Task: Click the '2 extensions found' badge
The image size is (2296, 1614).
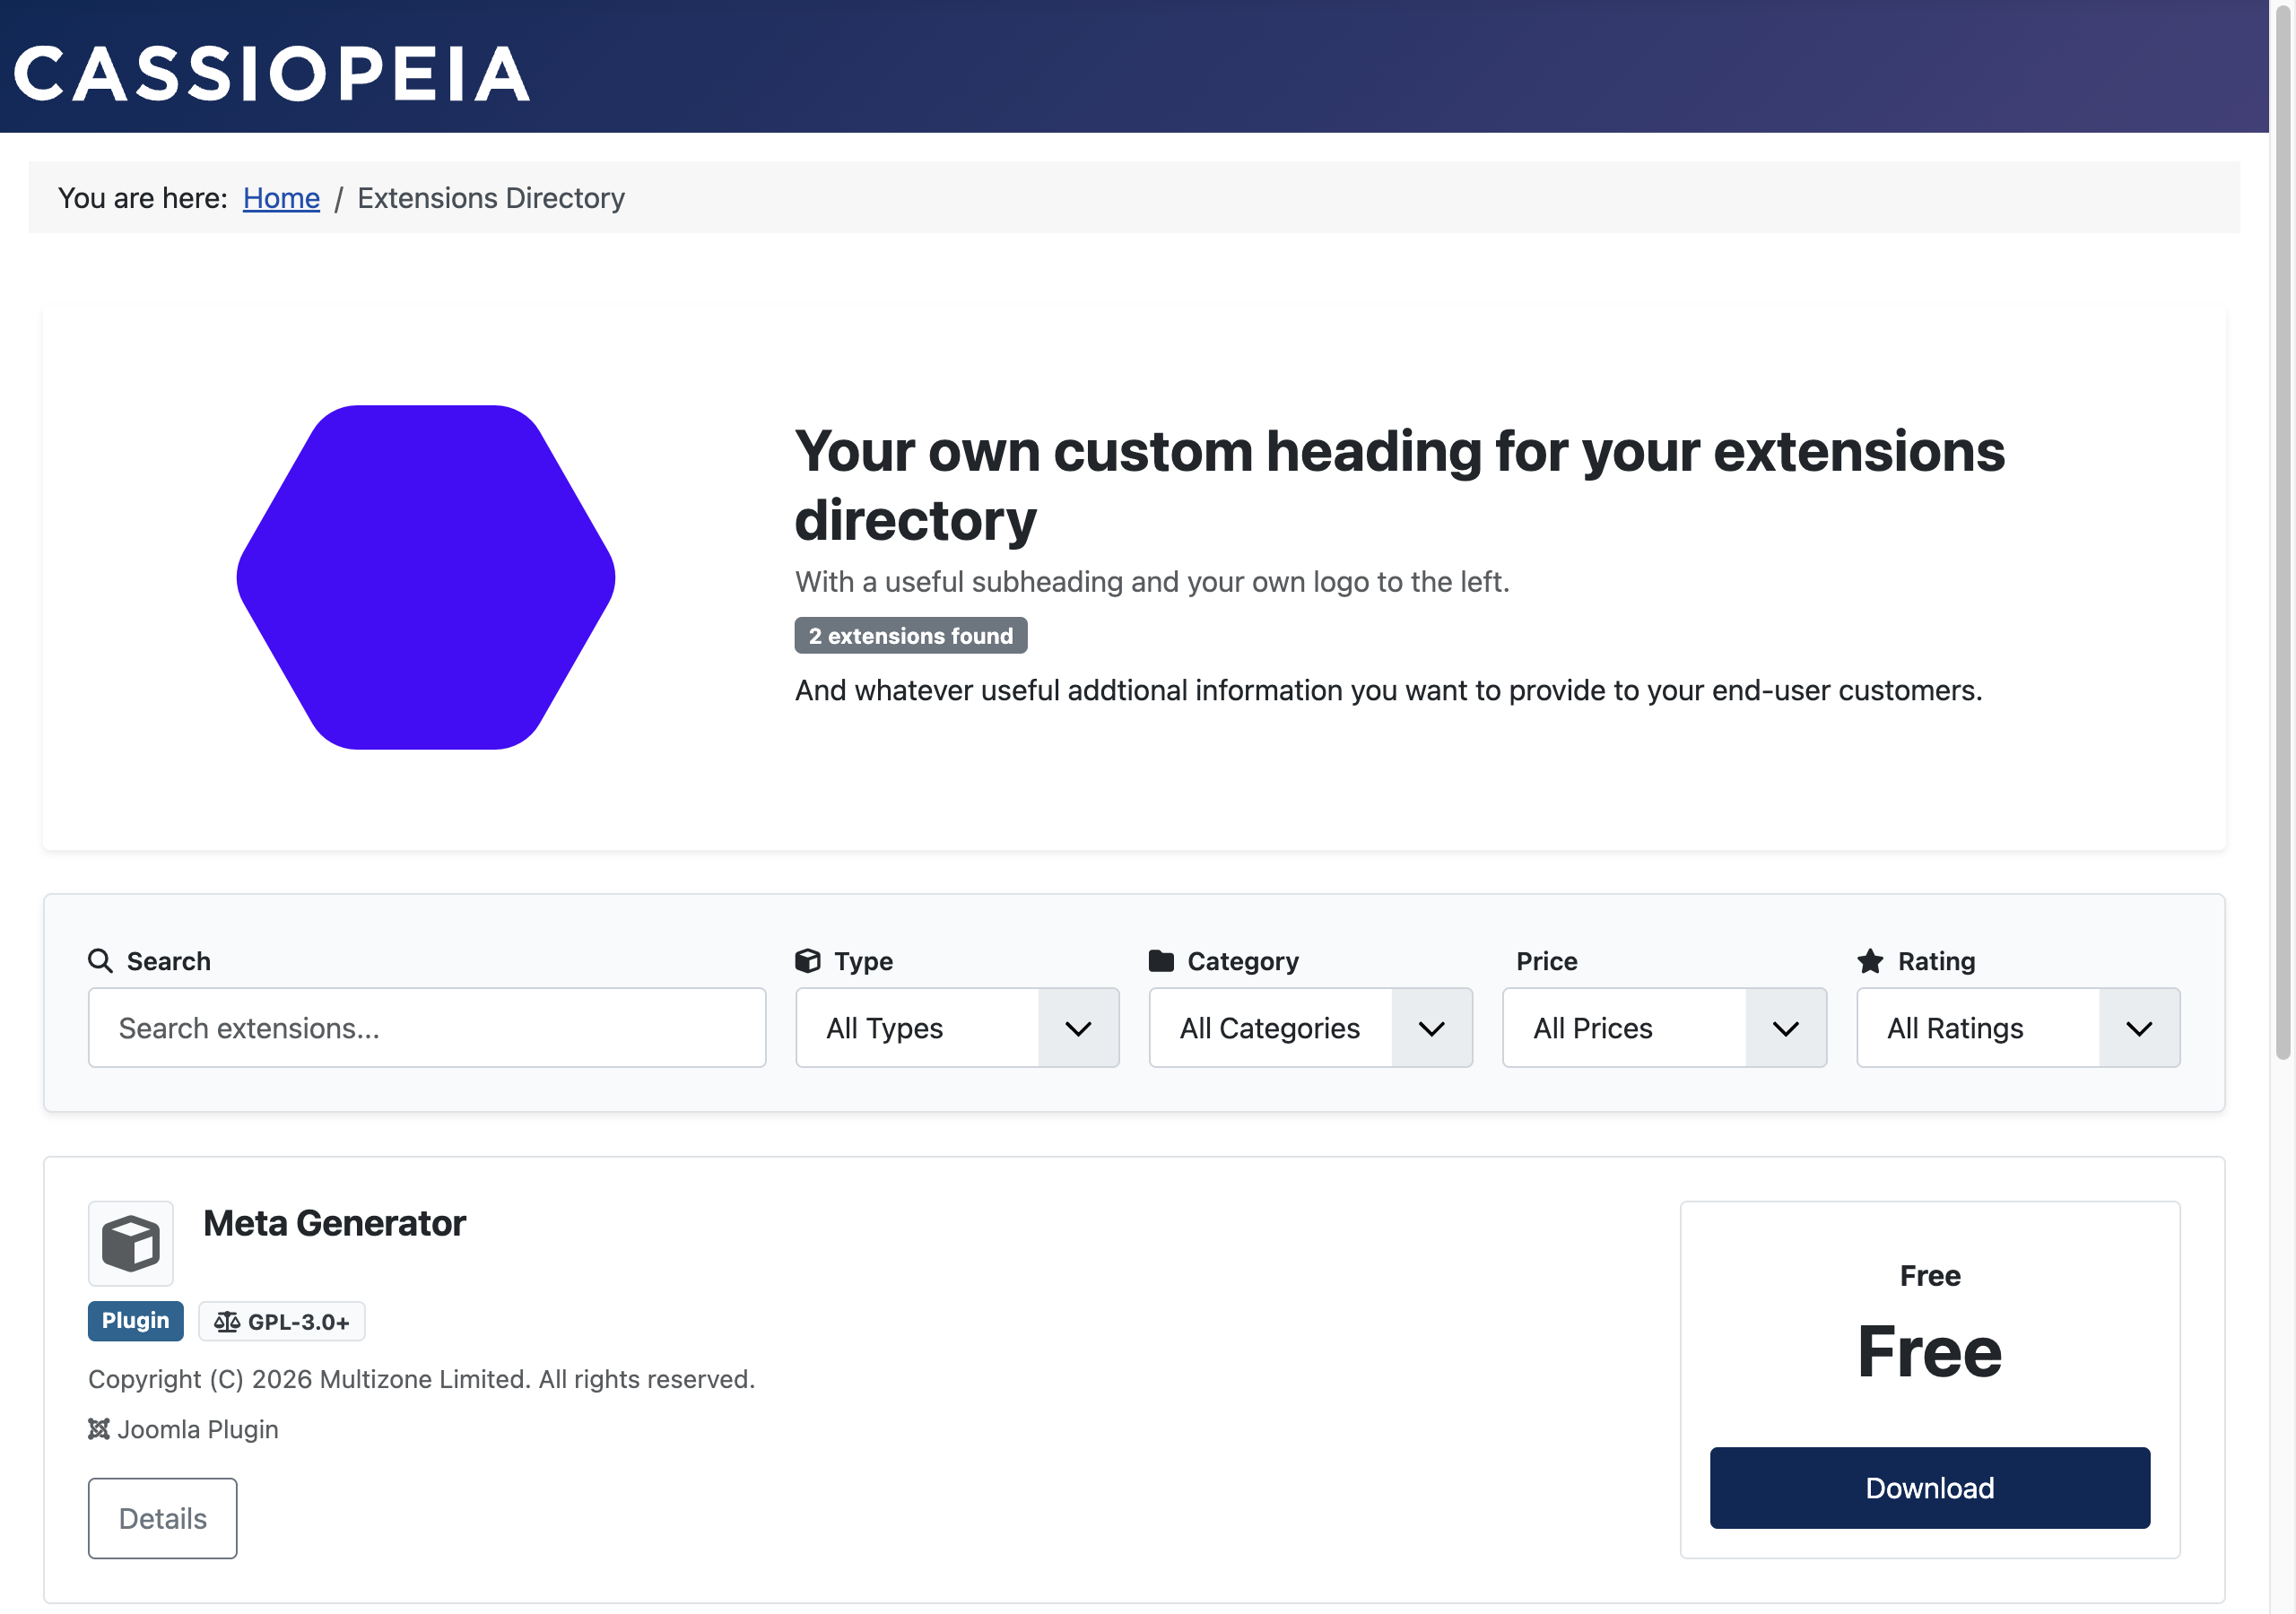Action: [x=910, y=635]
